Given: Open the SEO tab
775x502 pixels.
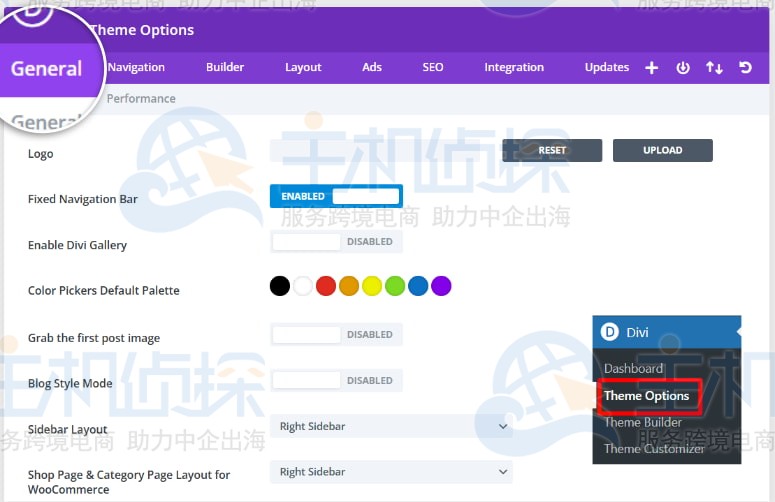Looking at the screenshot, I should point(432,68).
